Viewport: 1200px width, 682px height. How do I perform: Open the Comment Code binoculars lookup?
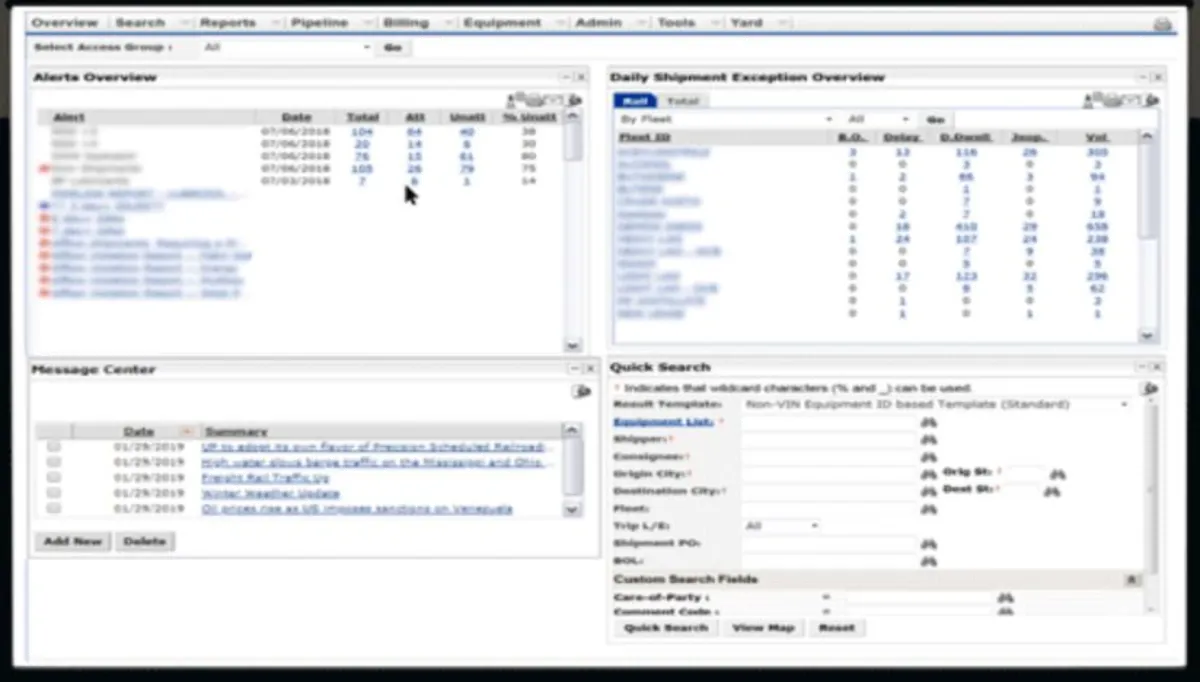[1006, 611]
